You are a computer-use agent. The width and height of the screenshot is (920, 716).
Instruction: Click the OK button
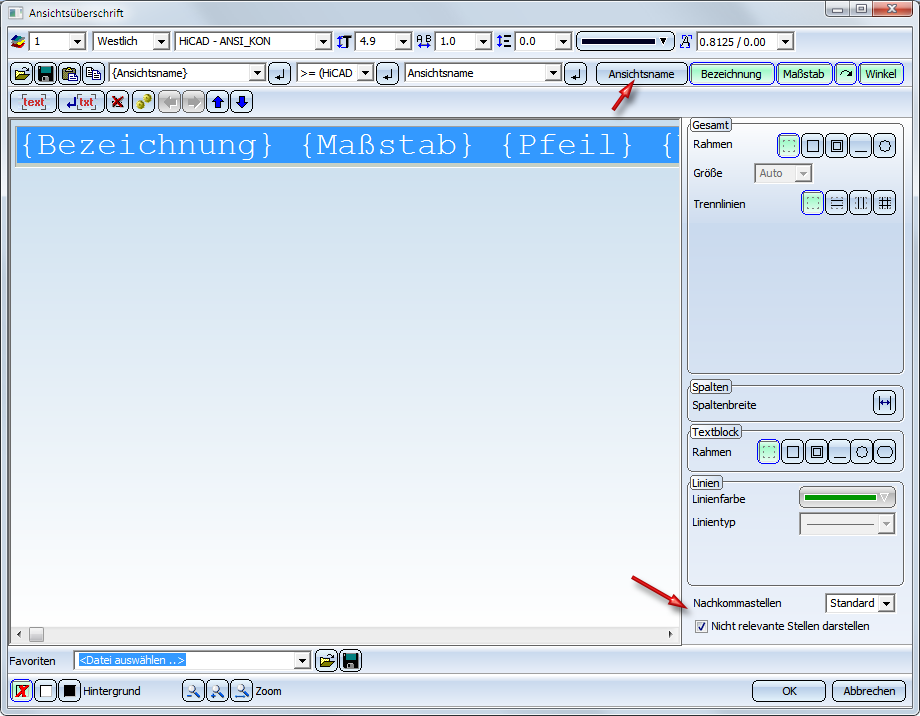click(789, 691)
